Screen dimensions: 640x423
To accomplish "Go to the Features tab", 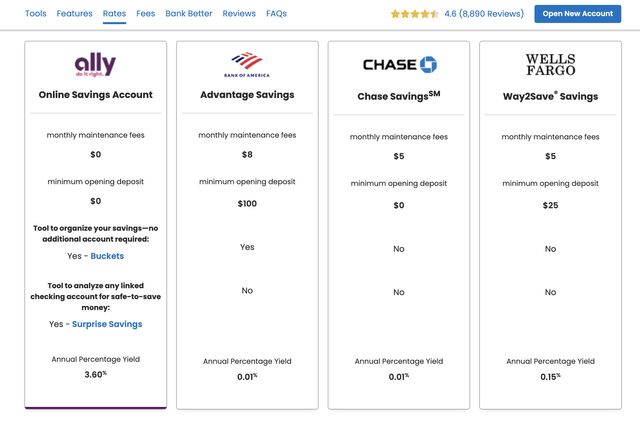I will (74, 14).
